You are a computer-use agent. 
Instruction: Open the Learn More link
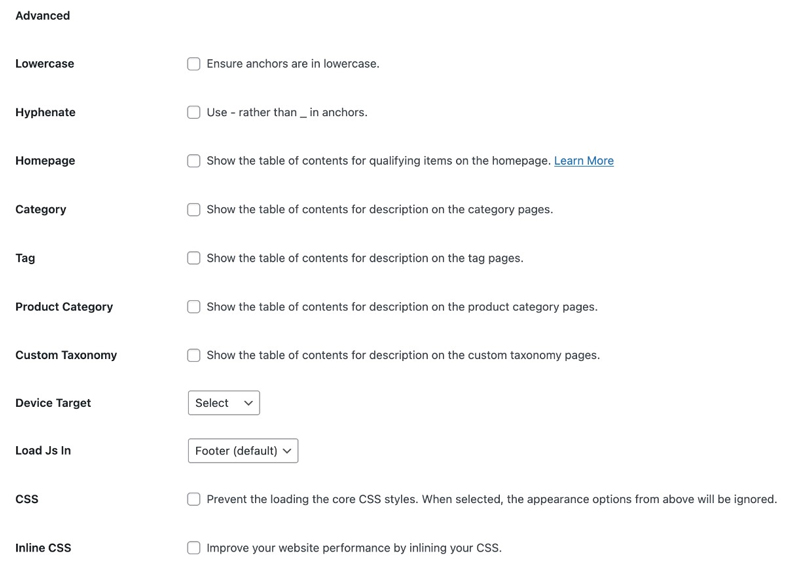tap(584, 161)
